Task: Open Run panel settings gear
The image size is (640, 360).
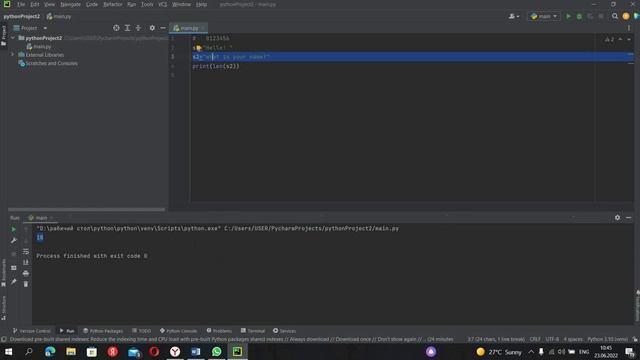Action: [x=617, y=218]
